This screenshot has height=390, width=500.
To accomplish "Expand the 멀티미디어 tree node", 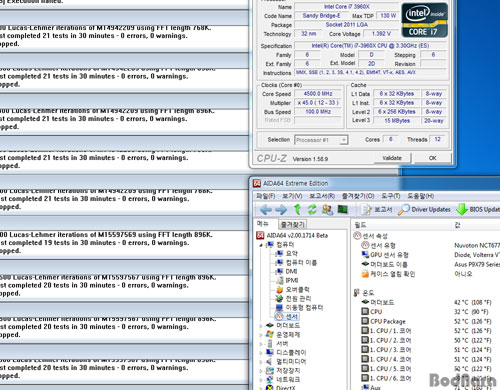I will click(261, 362).
